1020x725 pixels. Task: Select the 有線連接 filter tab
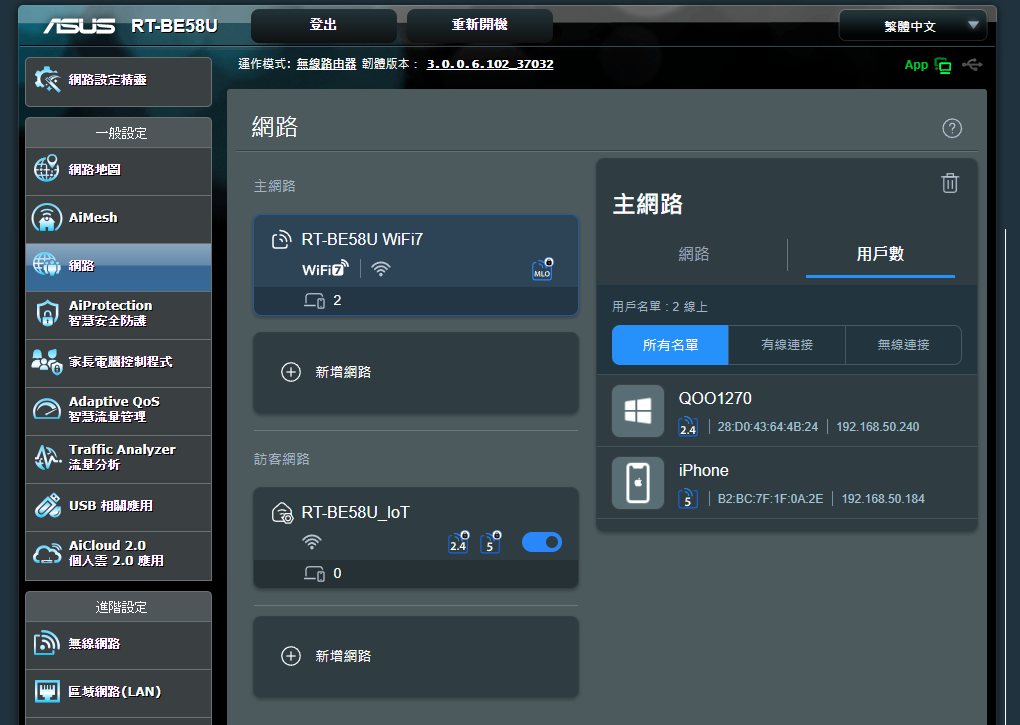point(787,345)
